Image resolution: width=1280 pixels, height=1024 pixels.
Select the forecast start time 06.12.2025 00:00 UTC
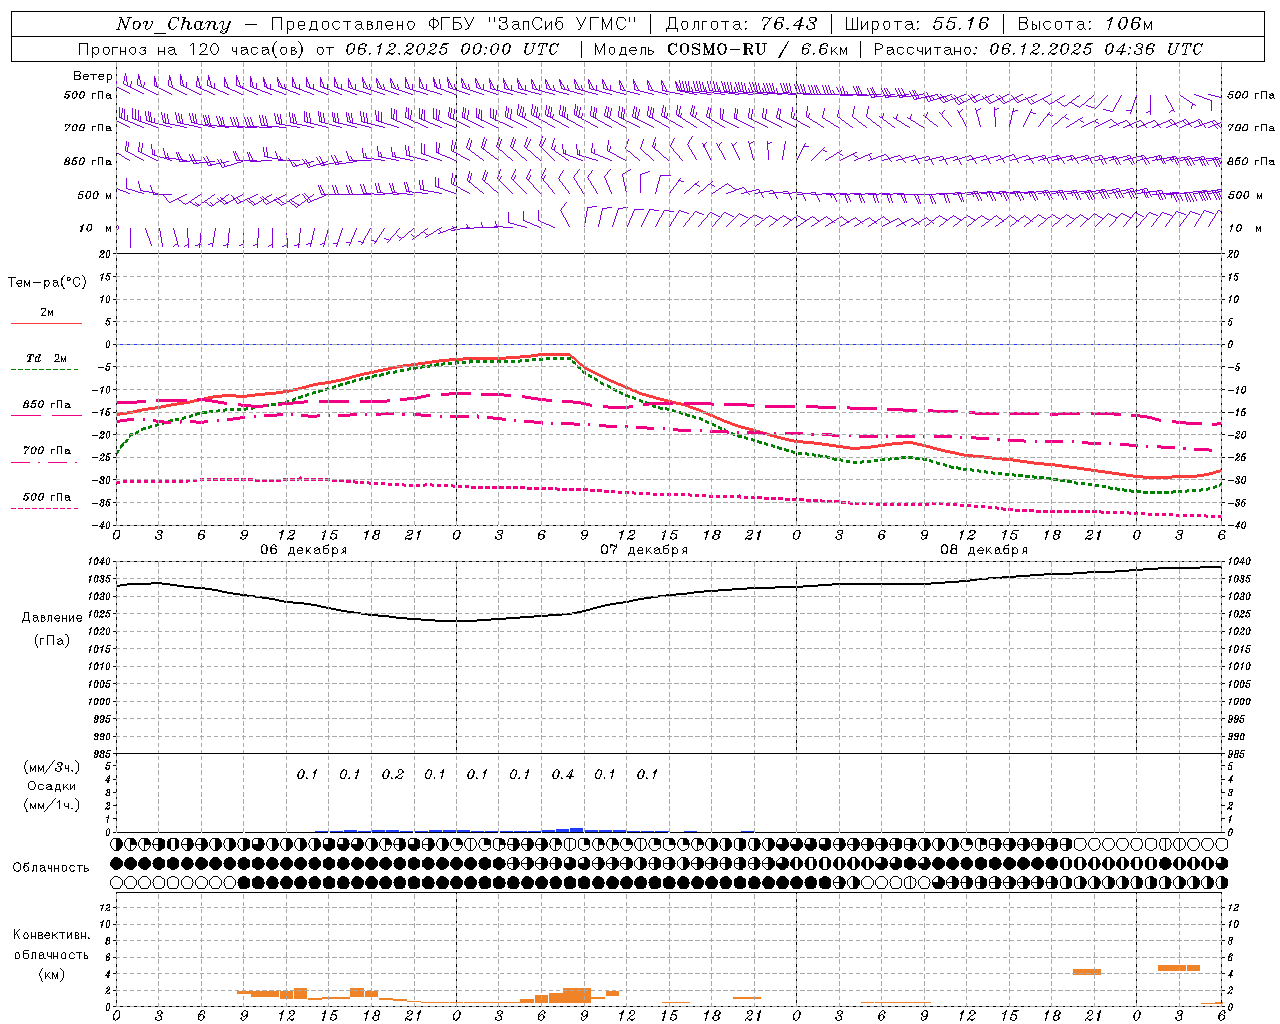tap(452, 49)
